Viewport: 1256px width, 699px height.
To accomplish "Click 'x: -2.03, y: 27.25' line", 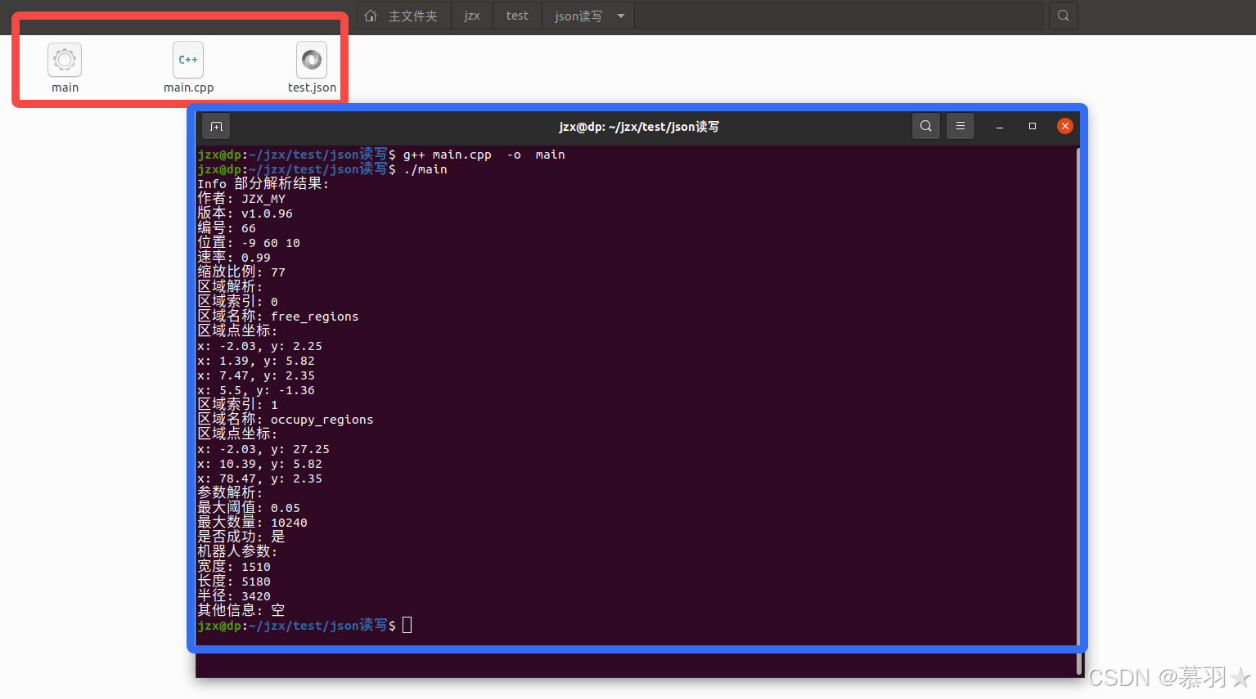I will tap(263, 449).
